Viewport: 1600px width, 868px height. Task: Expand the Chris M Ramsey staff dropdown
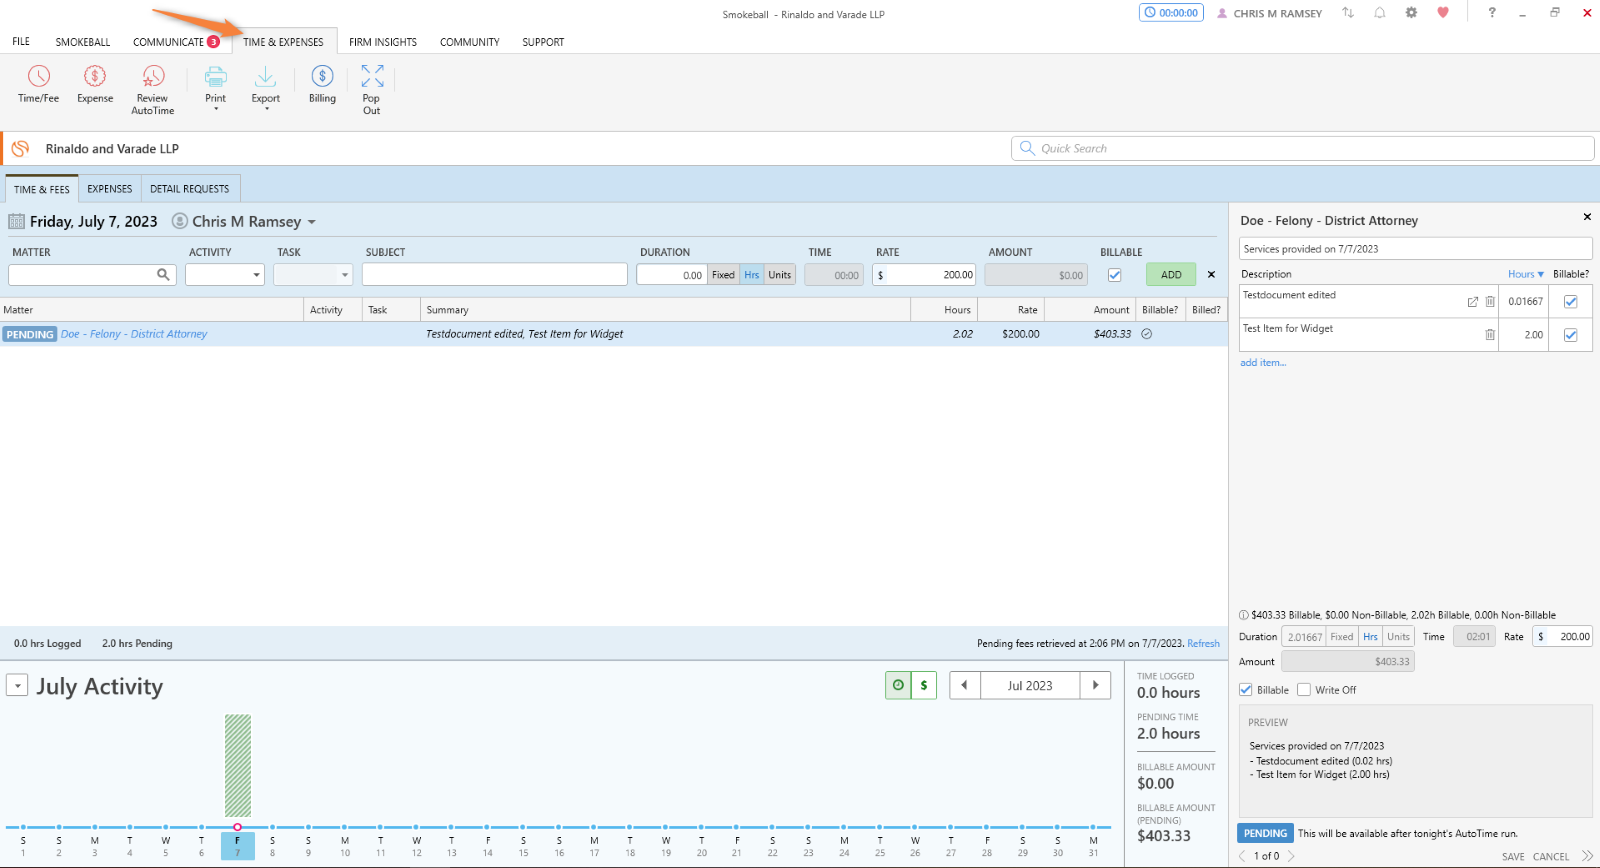(x=311, y=222)
